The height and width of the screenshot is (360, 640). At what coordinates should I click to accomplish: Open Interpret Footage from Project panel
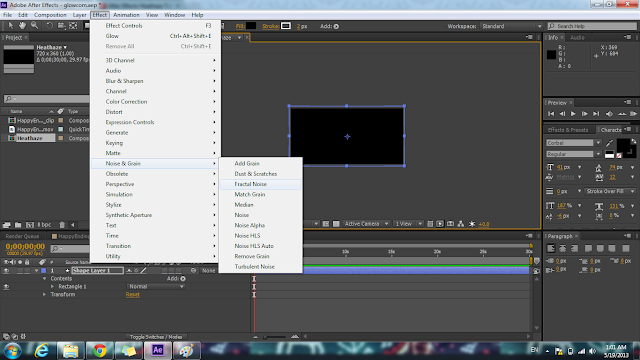[7, 224]
